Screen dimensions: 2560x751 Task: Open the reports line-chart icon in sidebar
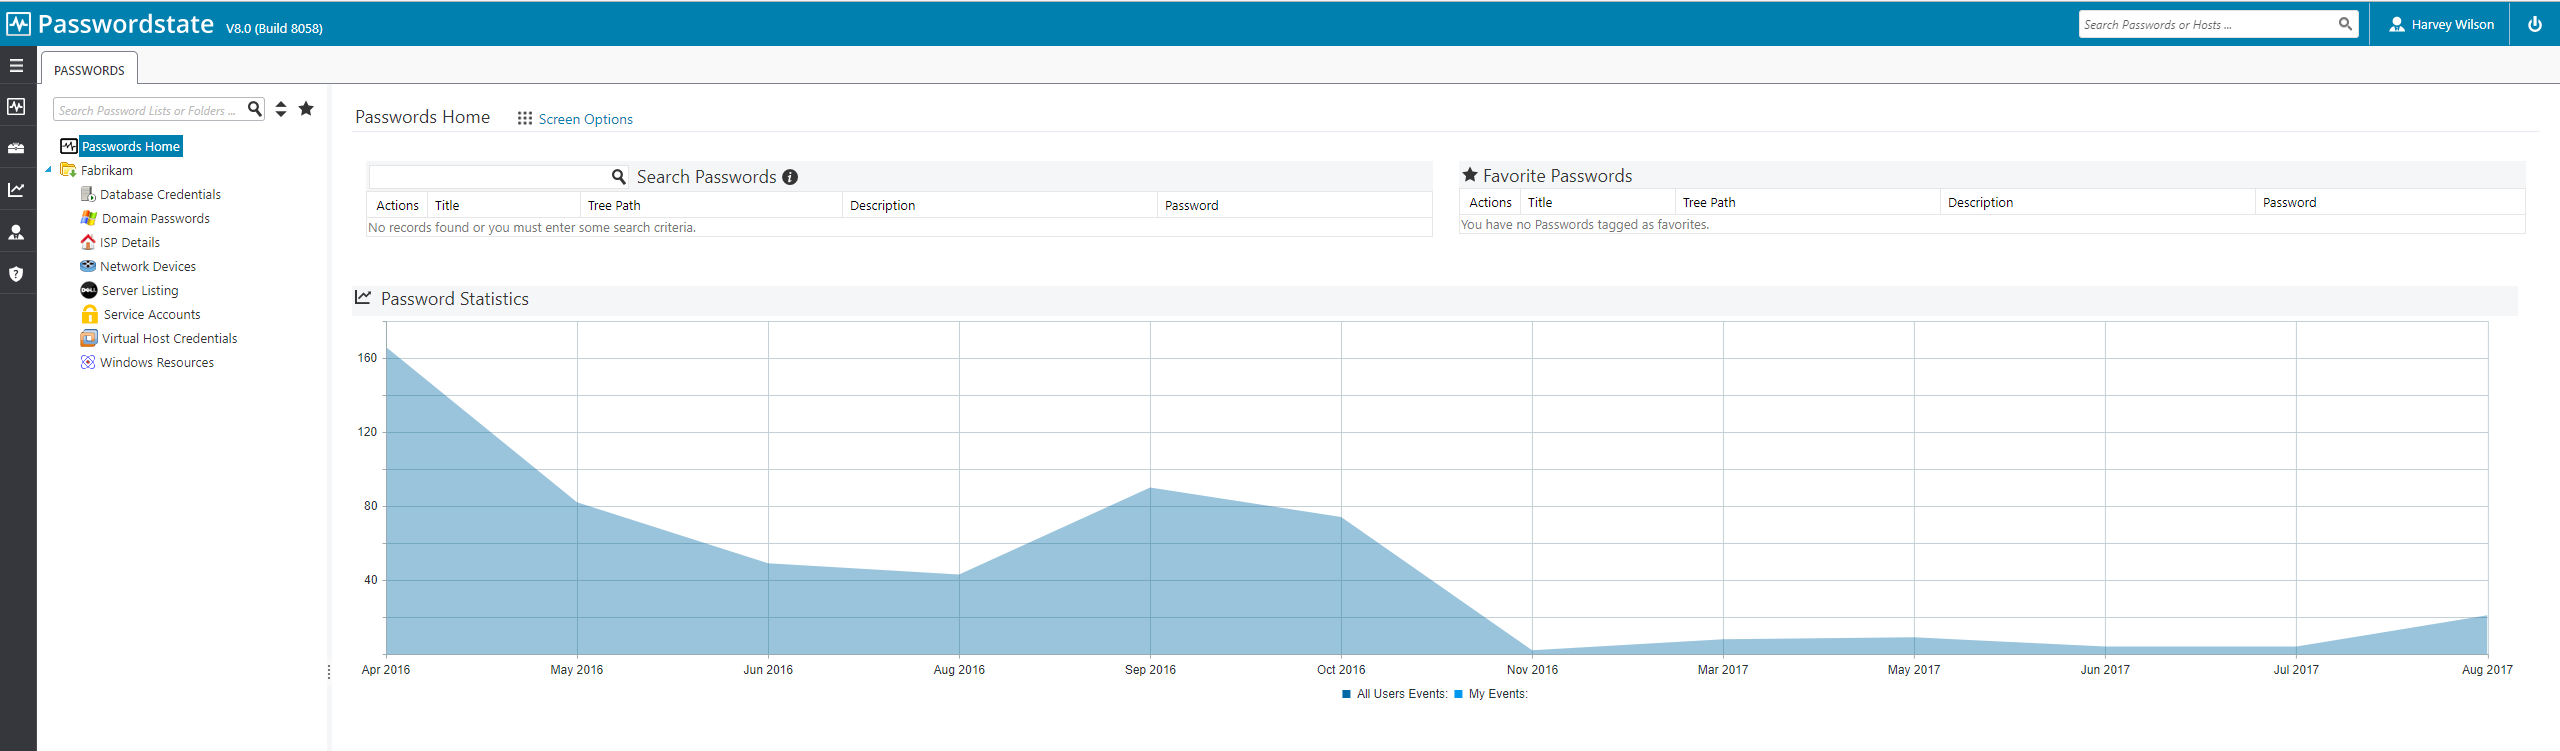(x=16, y=190)
